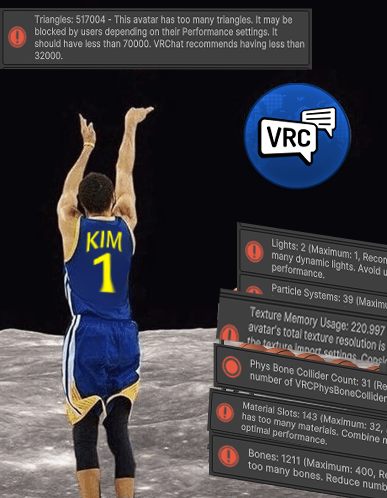Click the error icon beside Bones: 1211

tap(228, 456)
